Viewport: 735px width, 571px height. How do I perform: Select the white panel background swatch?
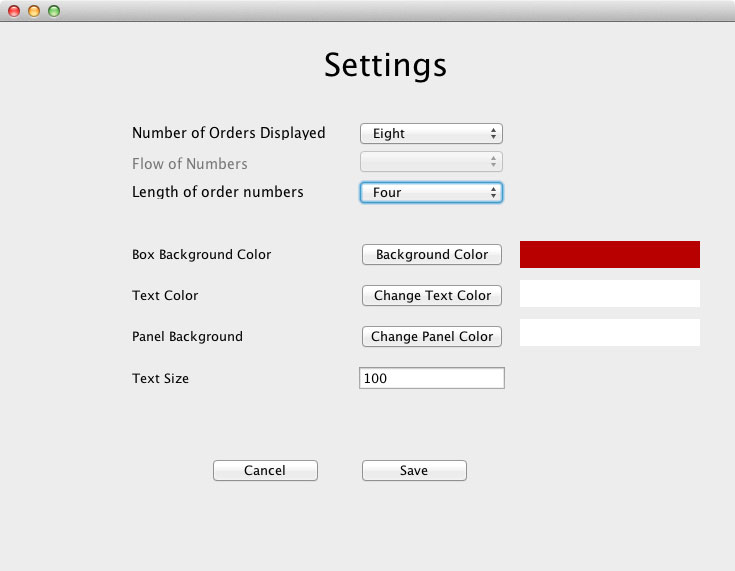(x=610, y=332)
